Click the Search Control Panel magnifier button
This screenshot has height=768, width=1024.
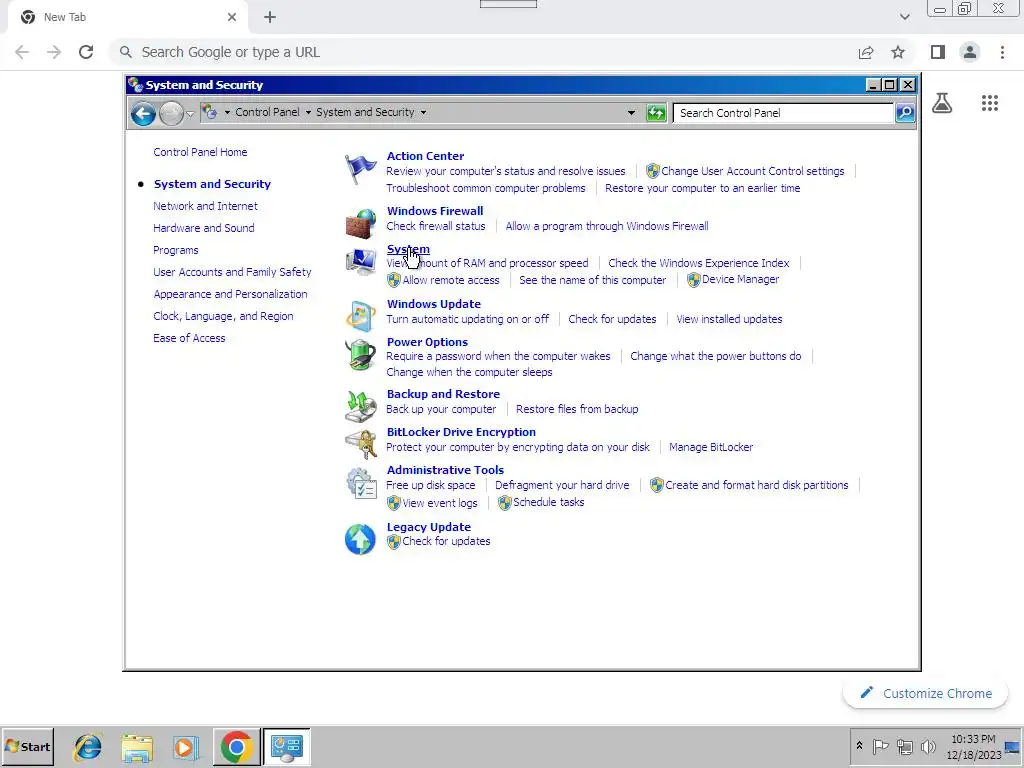click(905, 113)
